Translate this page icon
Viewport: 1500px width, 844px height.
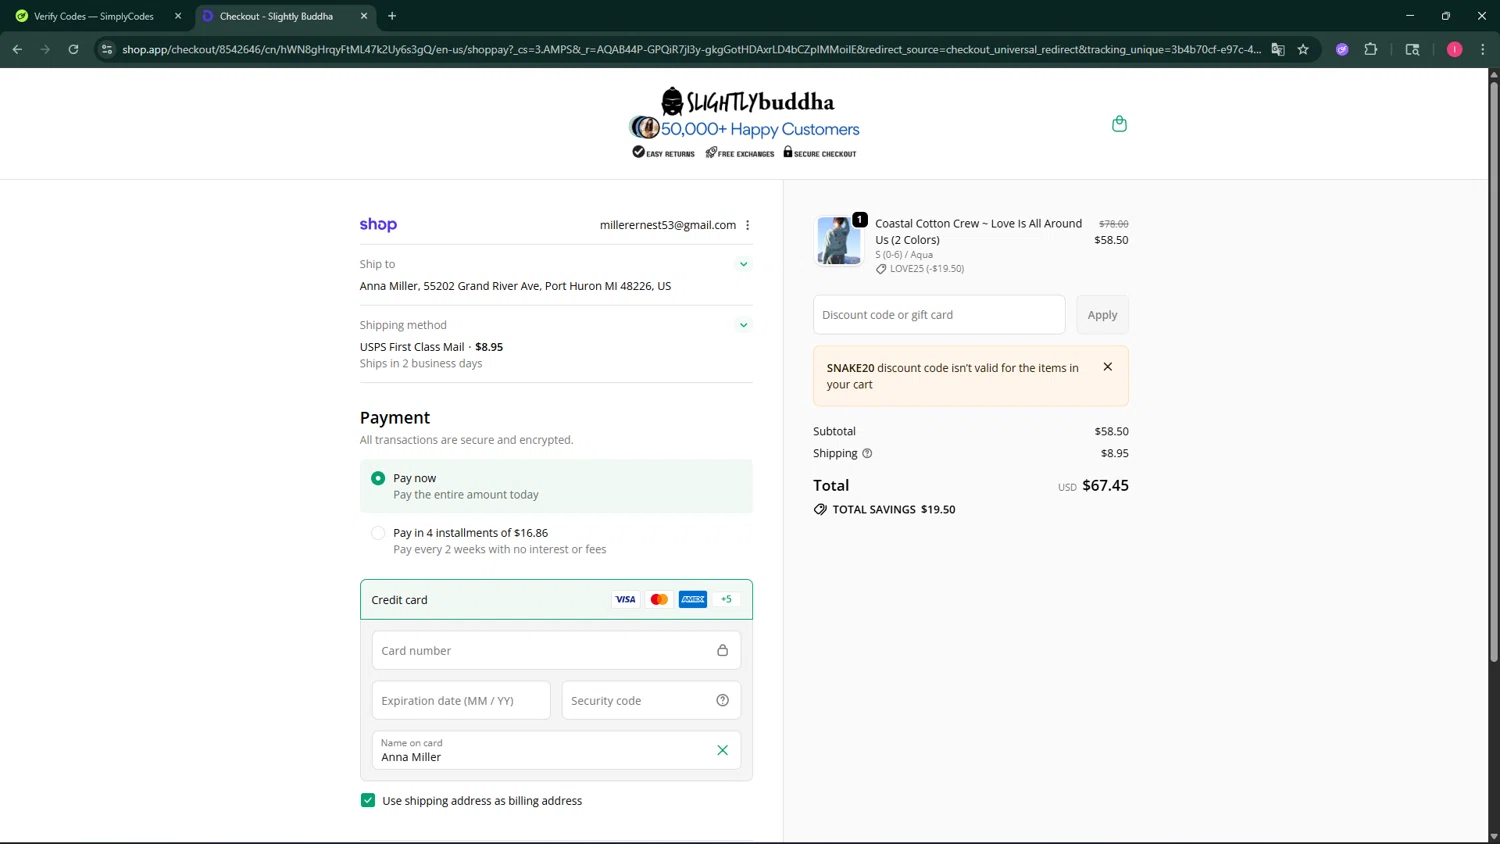[1277, 49]
